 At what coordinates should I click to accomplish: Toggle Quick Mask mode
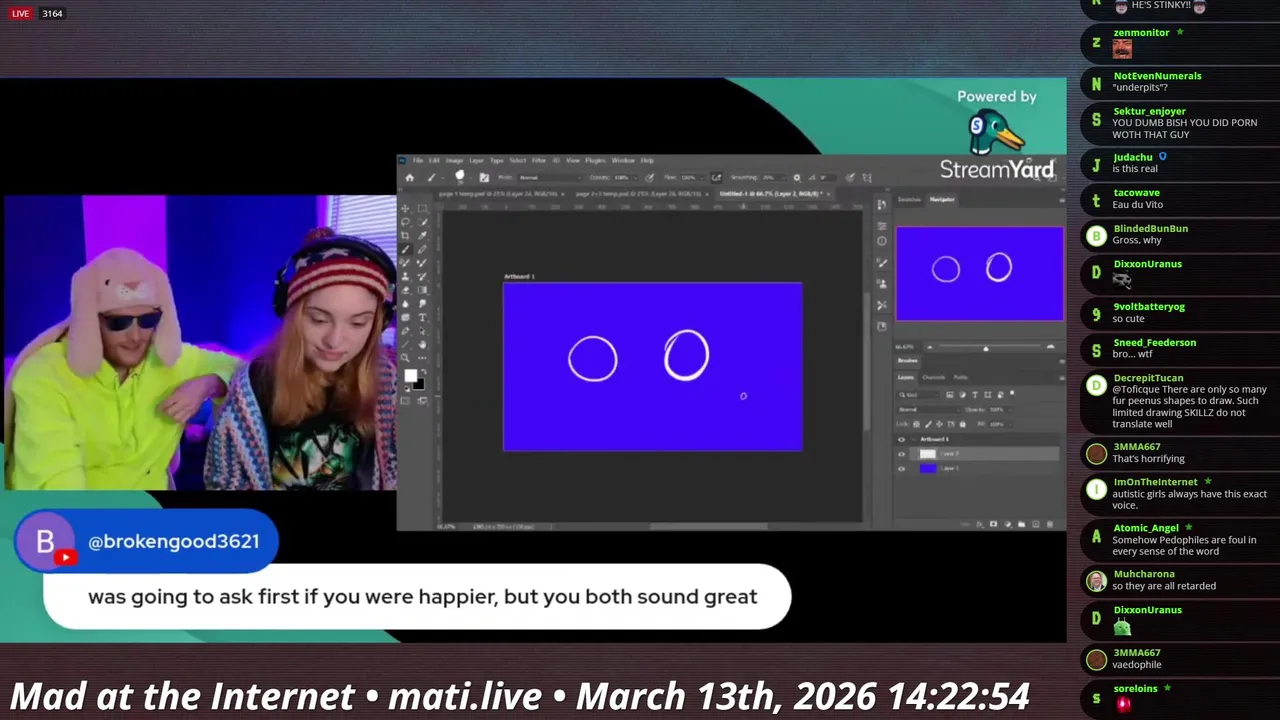coord(404,400)
